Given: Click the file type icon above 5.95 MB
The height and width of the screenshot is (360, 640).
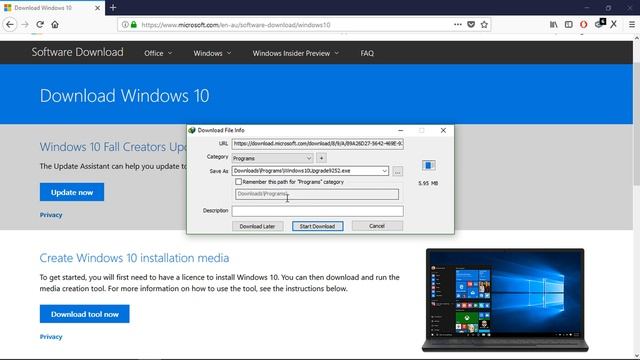Looking at the screenshot, I should (x=428, y=165).
